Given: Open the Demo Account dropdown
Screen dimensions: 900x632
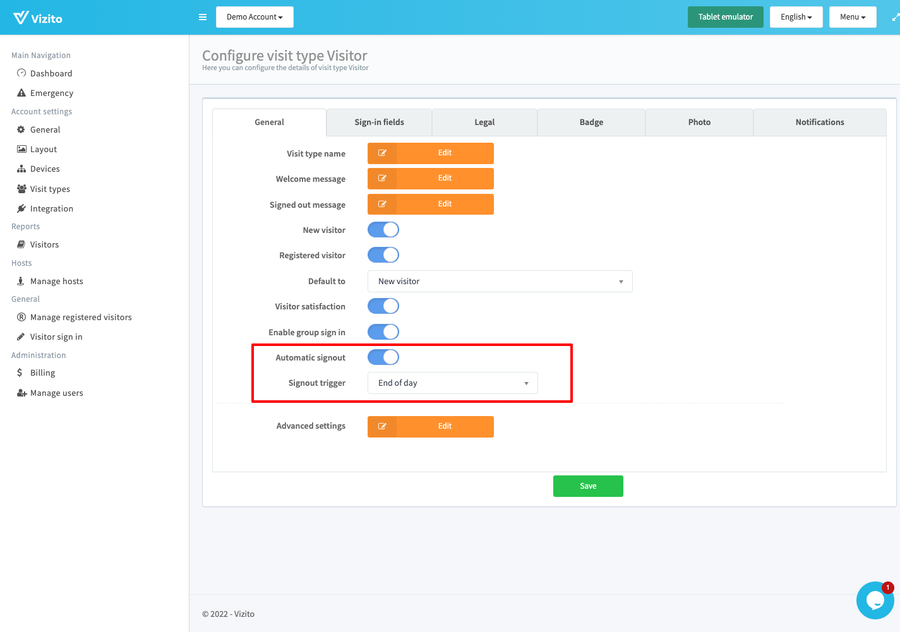Looking at the screenshot, I should coord(254,17).
